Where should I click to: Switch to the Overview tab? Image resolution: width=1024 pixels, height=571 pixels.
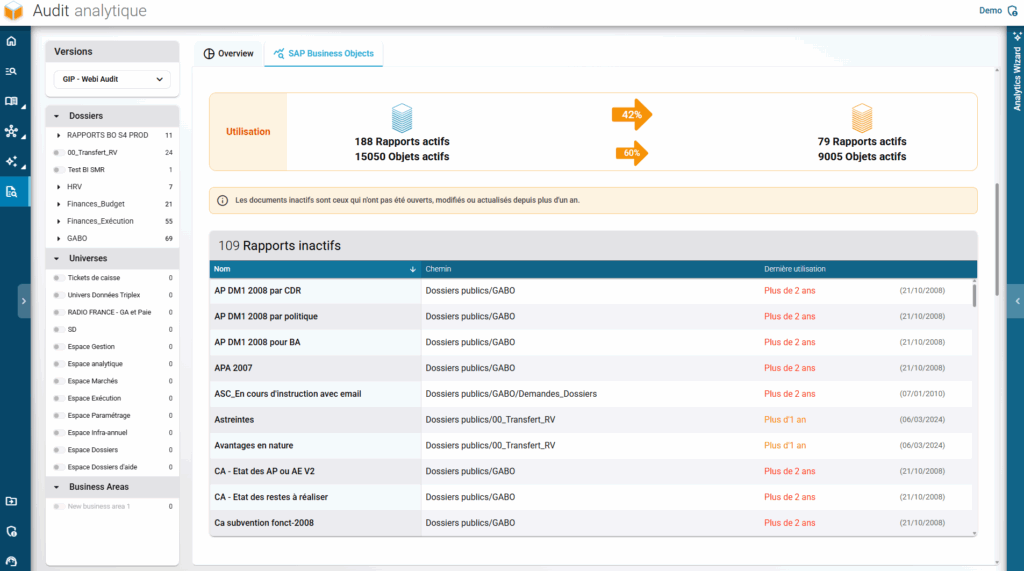click(229, 54)
